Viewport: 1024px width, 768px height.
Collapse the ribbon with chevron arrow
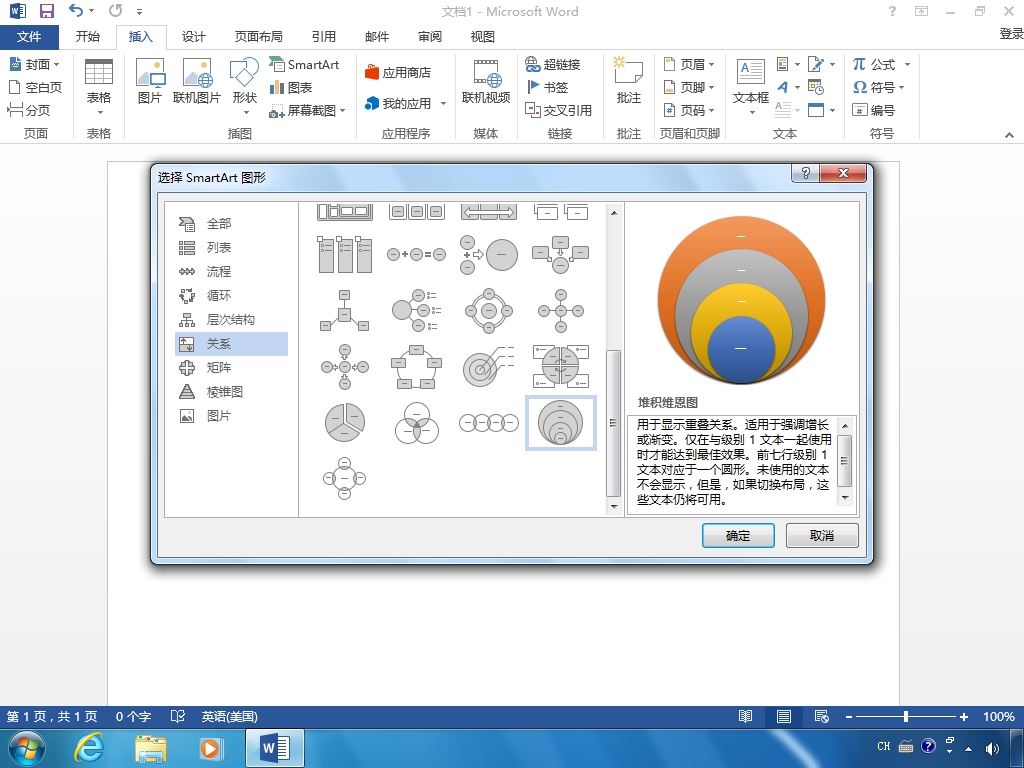[1009, 135]
